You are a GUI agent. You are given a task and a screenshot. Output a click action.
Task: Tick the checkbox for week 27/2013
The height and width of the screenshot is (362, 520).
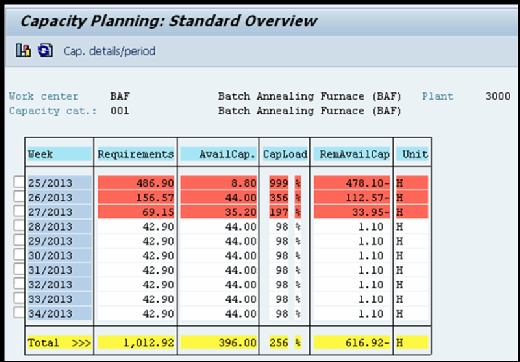(19, 211)
